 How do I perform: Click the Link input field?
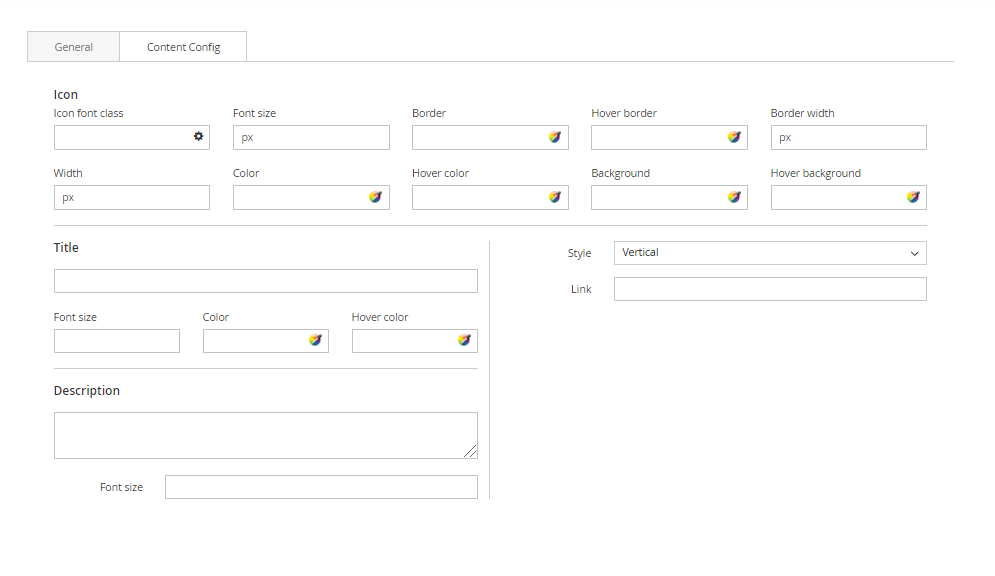click(x=769, y=289)
